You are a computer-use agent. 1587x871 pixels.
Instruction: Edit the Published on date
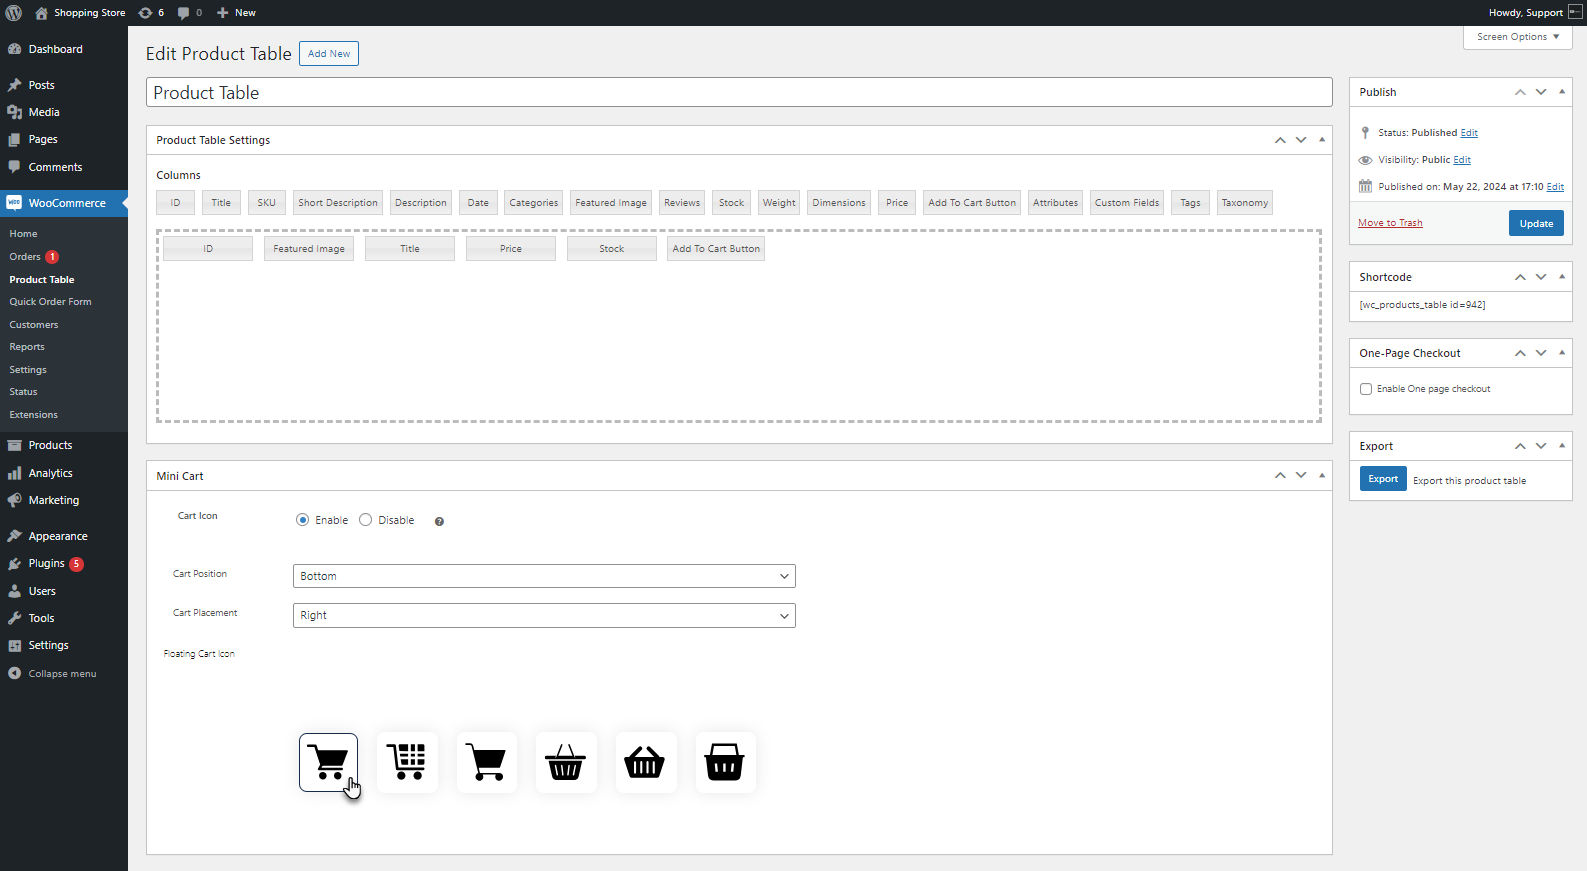(x=1555, y=187)
